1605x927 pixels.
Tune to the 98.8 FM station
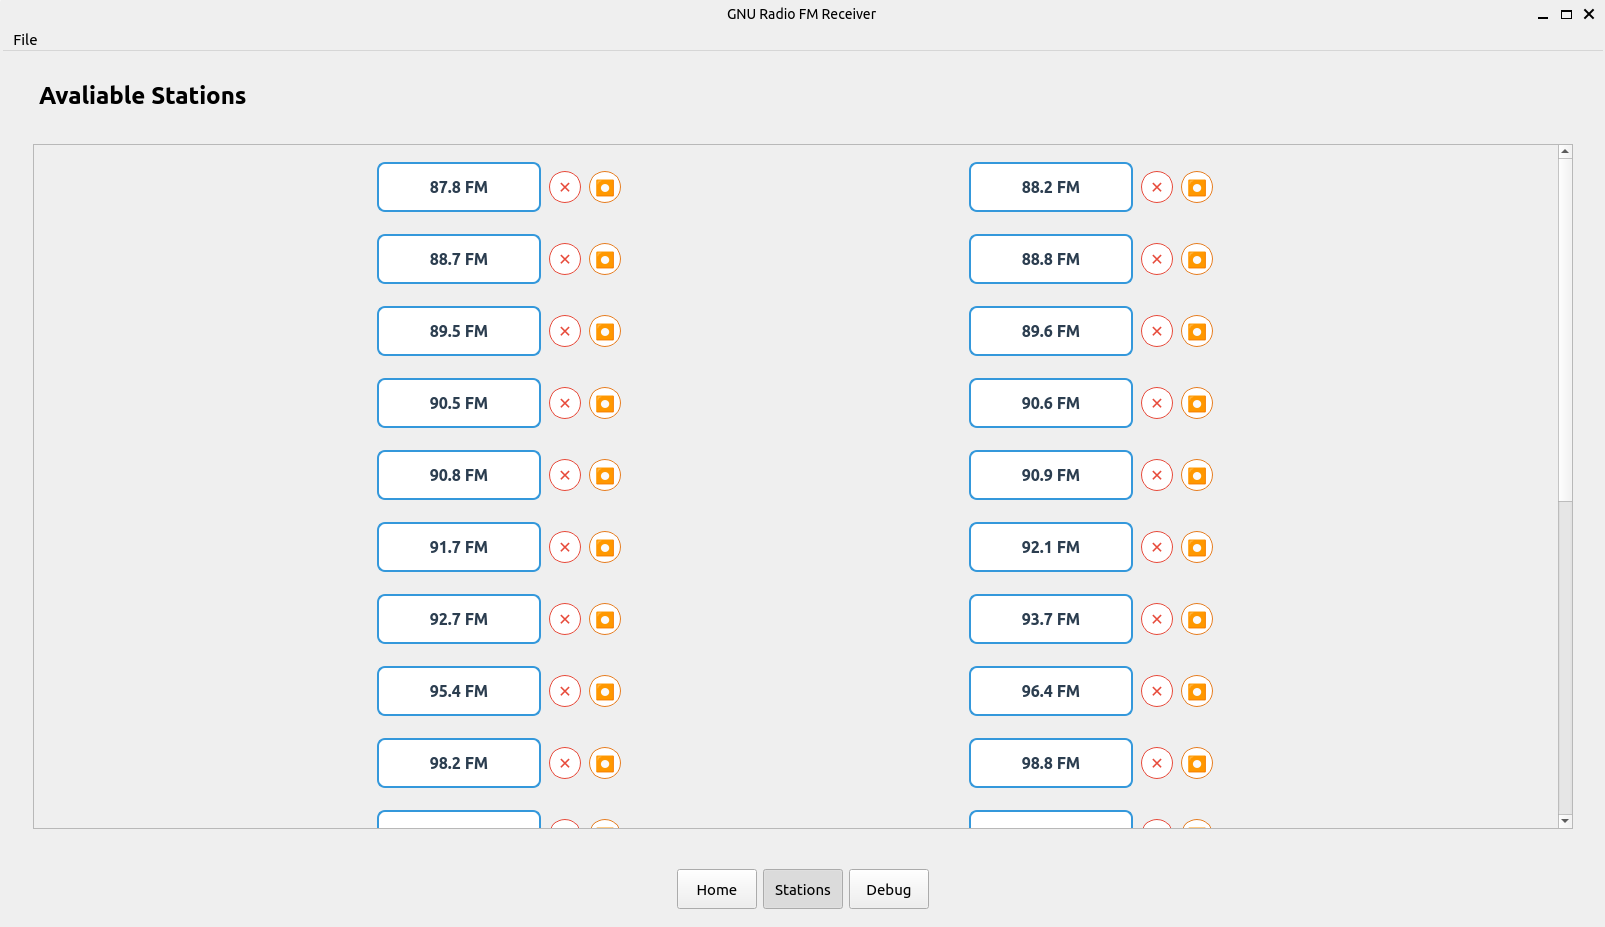(x=1051, y=763)
